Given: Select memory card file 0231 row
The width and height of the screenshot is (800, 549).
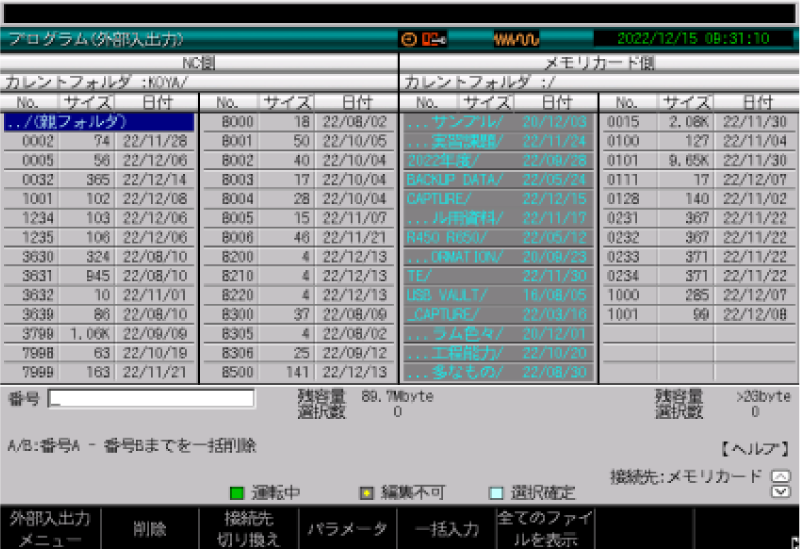Looking at the screenshot, I should (698, 218).
